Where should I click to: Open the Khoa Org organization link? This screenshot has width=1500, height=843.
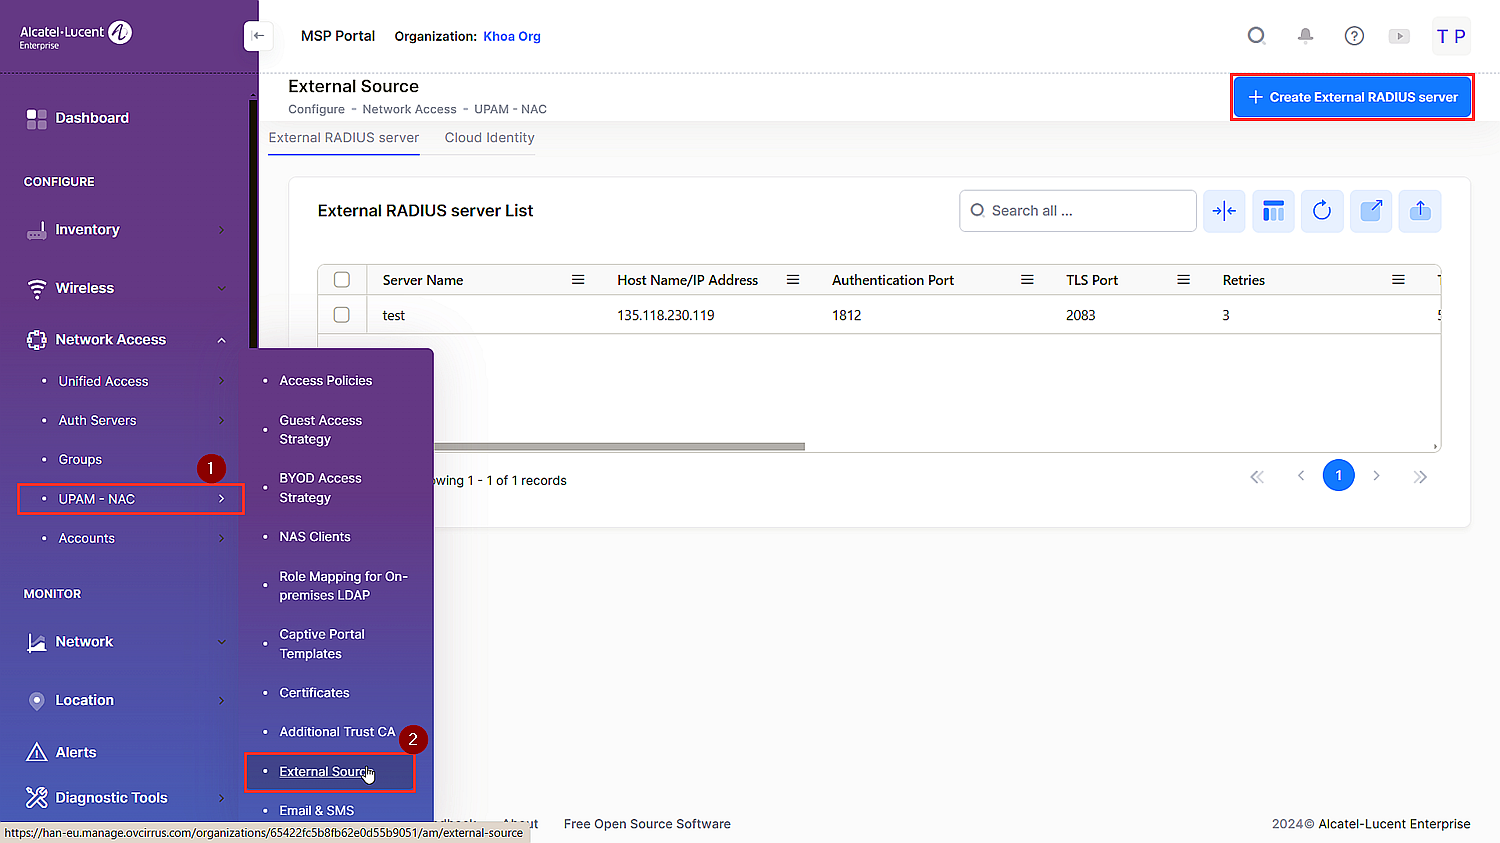[x=512, y=36]
